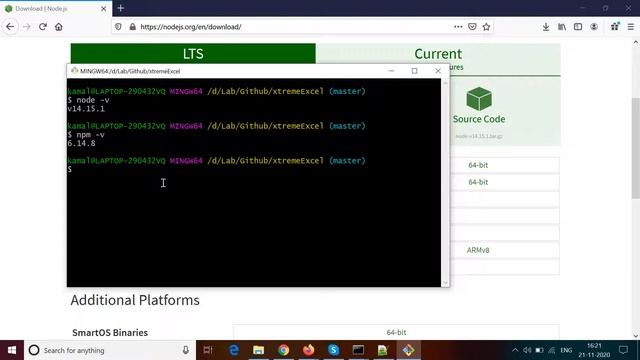Reload the Node.js download page
The height and width of the screenshot is (360, 640).
pos(43,27)
